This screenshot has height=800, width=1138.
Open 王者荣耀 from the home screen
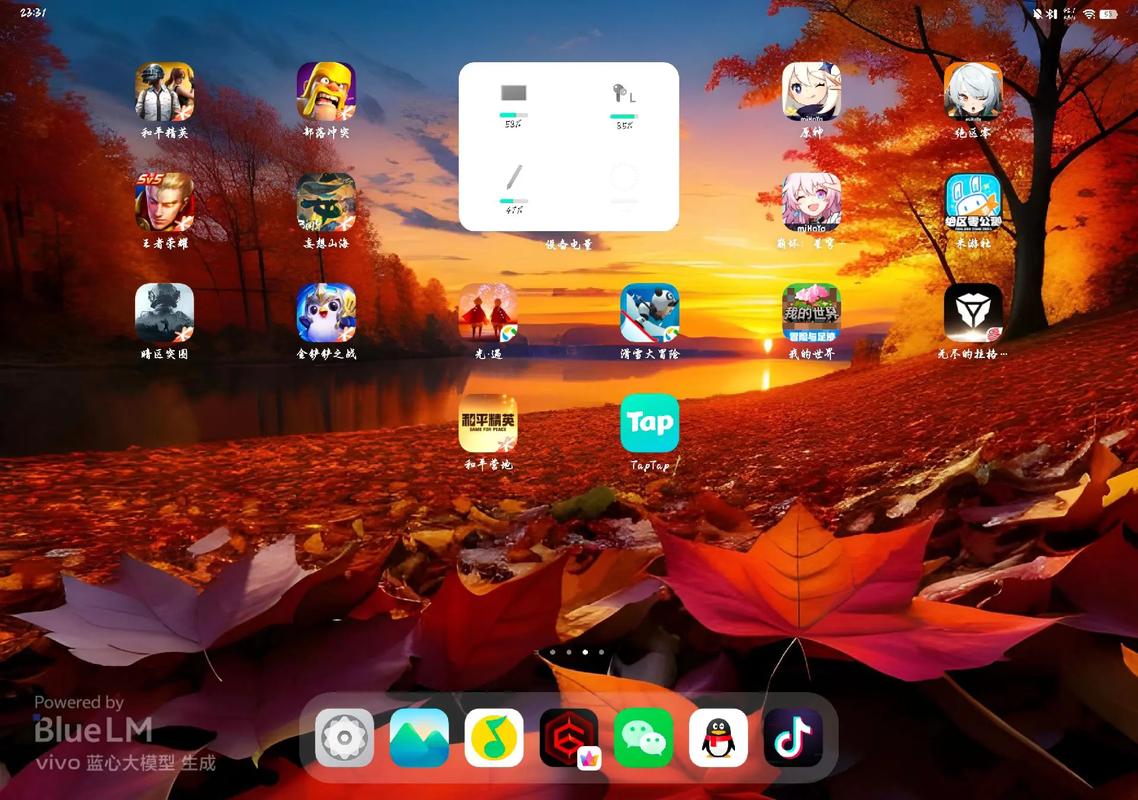[x=165, y=202]
